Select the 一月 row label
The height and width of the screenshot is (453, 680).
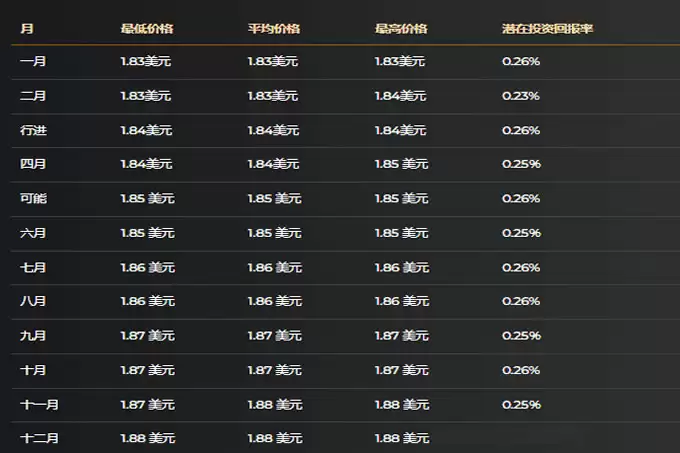tap(33, 62)
